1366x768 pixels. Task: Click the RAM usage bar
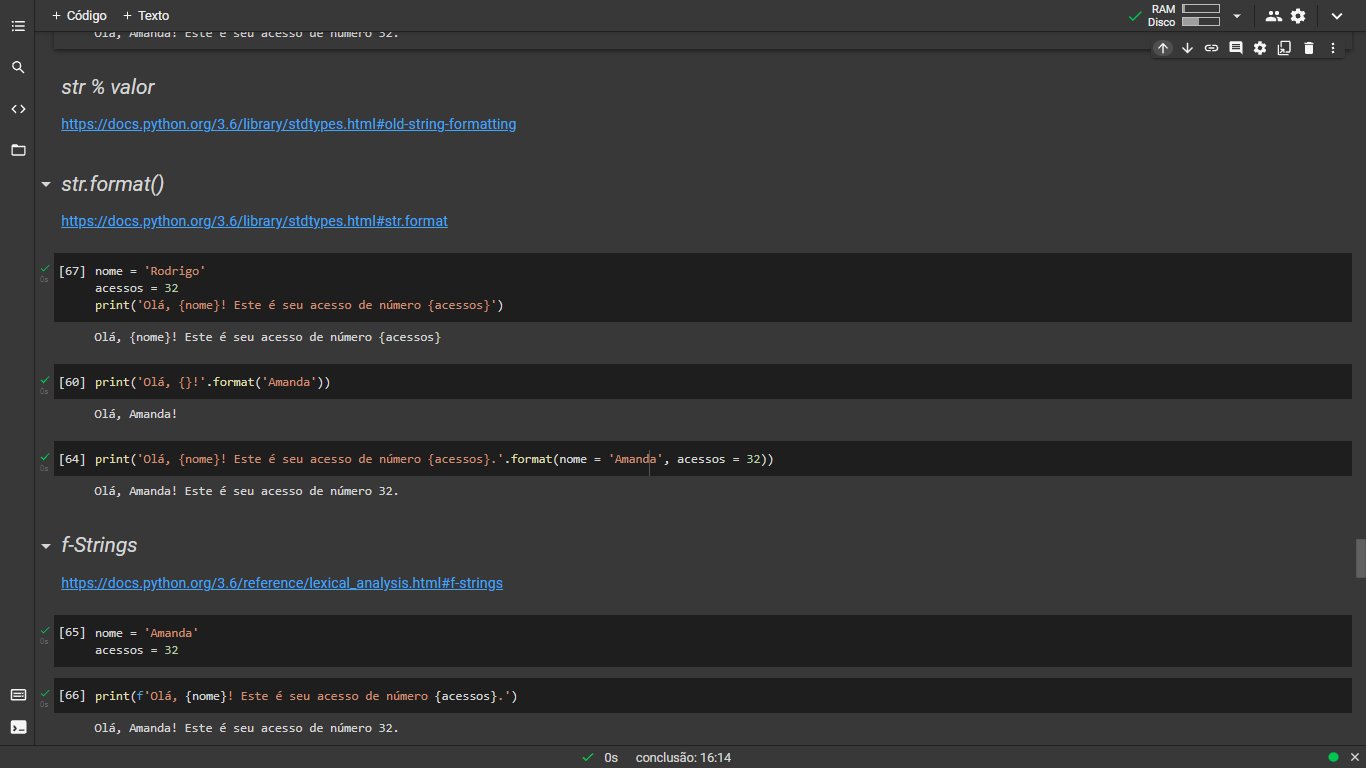coord(1201,9)
